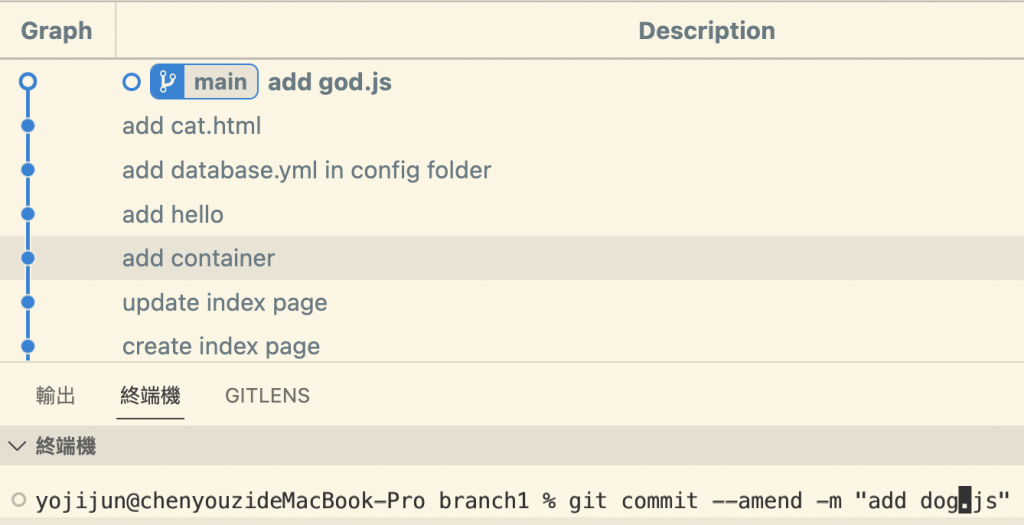
Task: Click the top hollow commit node in graph
Action: pos(28,82)
